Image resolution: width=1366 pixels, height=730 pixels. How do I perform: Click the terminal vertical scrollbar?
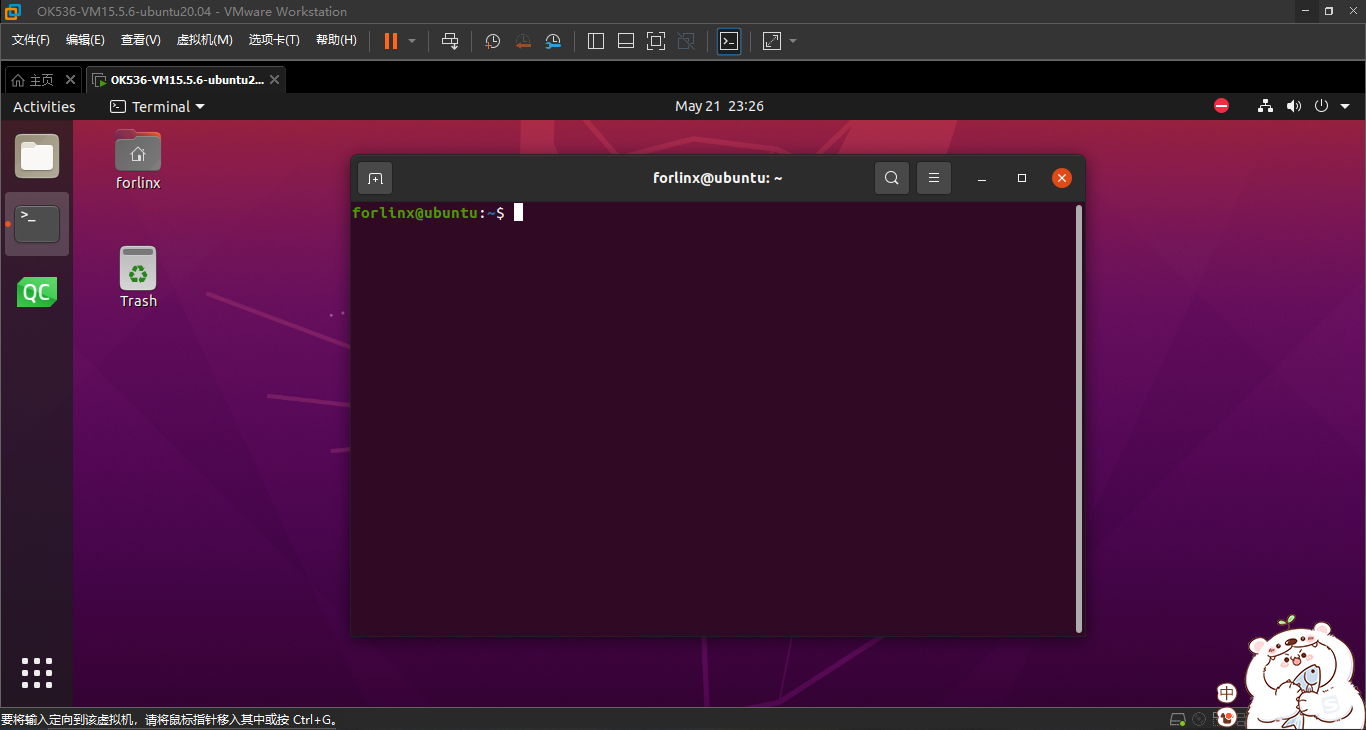coord(1078,418)
